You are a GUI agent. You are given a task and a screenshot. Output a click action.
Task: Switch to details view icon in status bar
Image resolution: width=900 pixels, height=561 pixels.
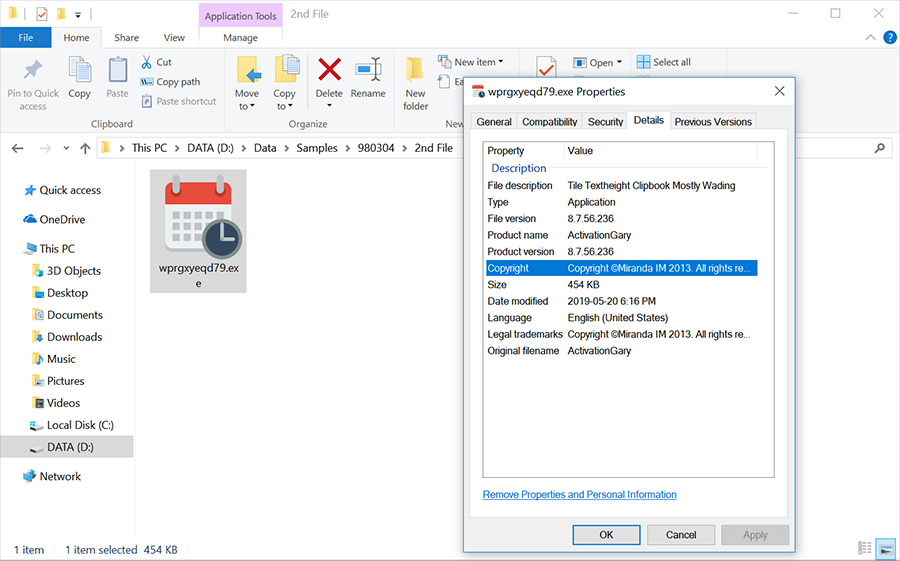click(x=865, y=548)
